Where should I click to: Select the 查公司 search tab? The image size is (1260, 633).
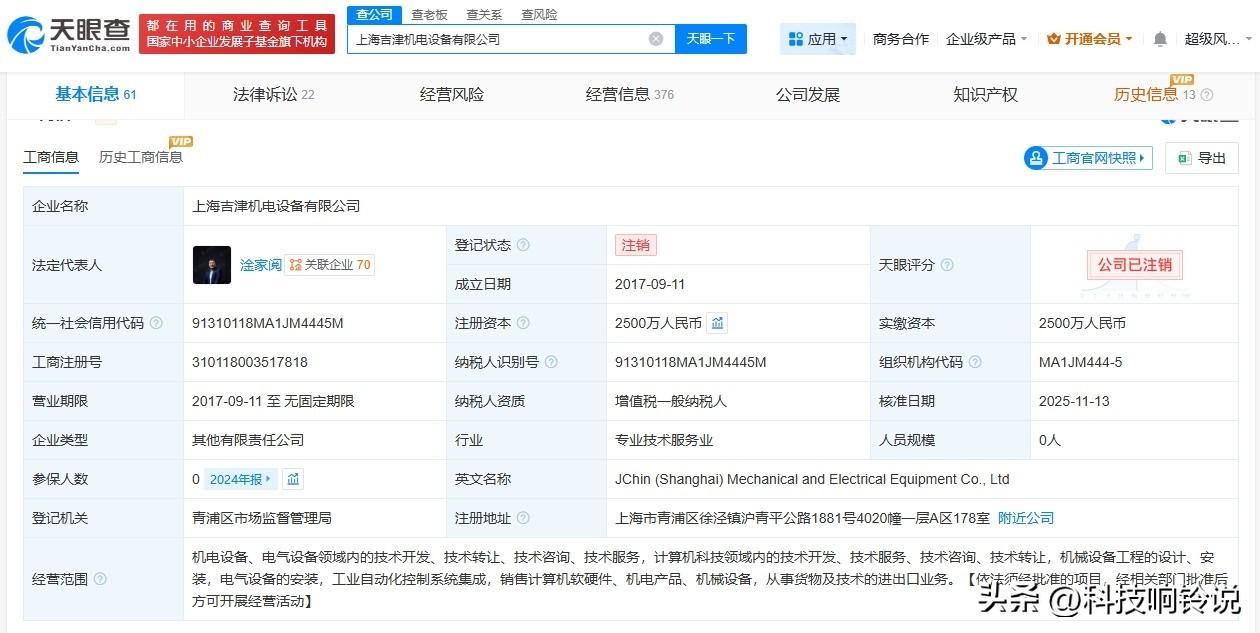click(375, 14)
